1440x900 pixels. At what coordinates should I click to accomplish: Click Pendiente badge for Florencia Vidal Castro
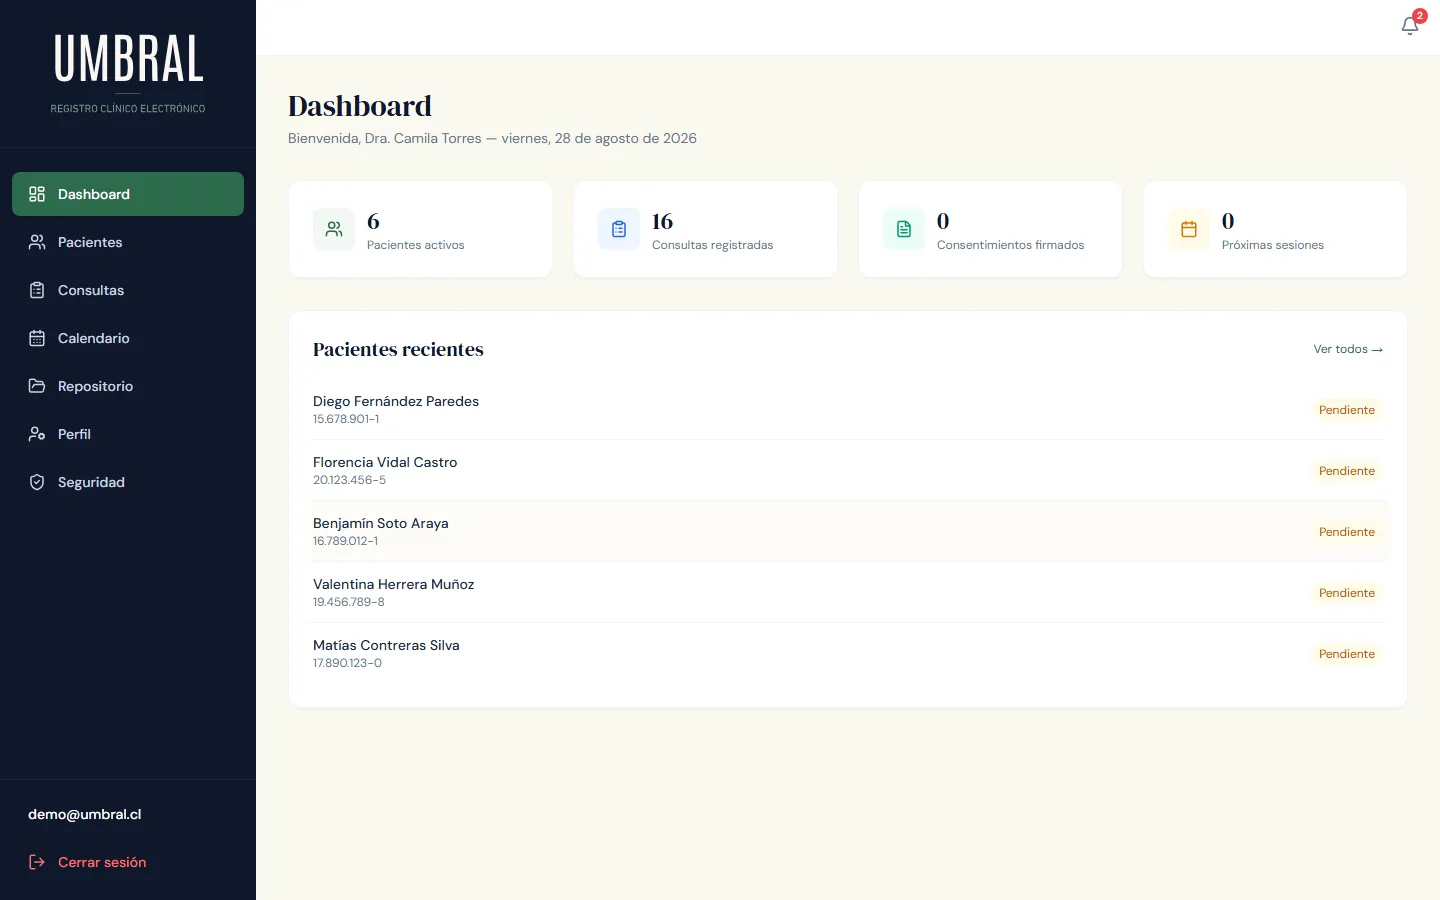pos(1347,471)
